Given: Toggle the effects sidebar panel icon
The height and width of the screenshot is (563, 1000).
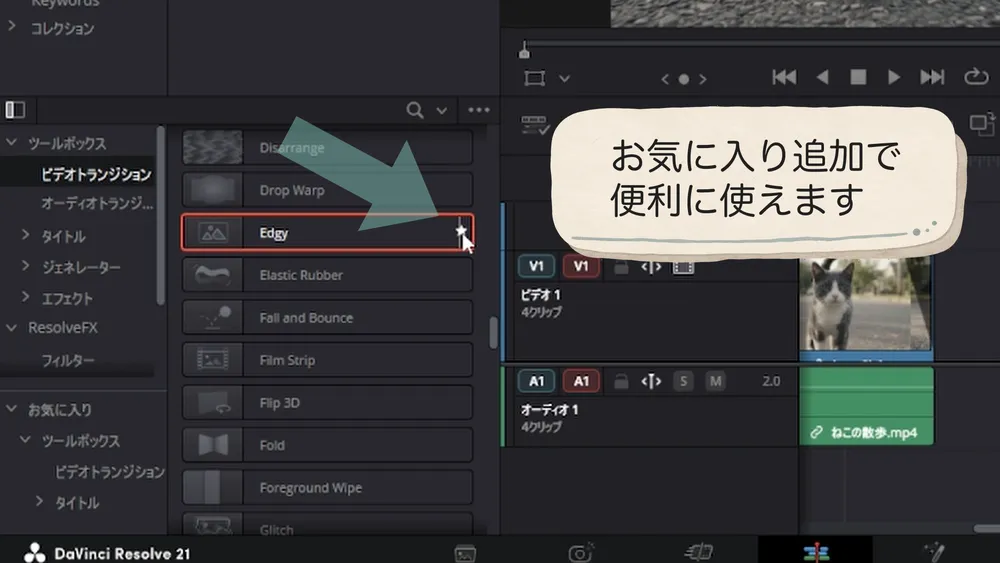Looking at the screenshot, I should click(x=15, y=110).
